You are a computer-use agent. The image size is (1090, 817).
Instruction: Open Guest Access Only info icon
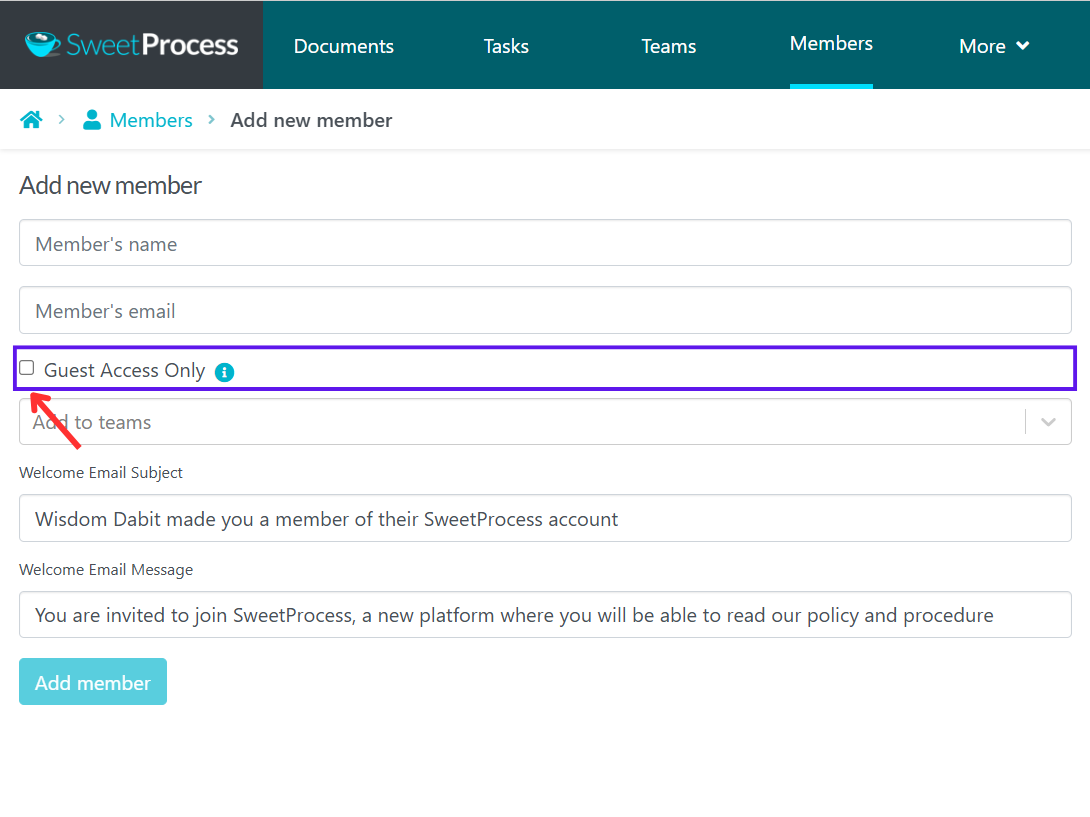(225, 372)
